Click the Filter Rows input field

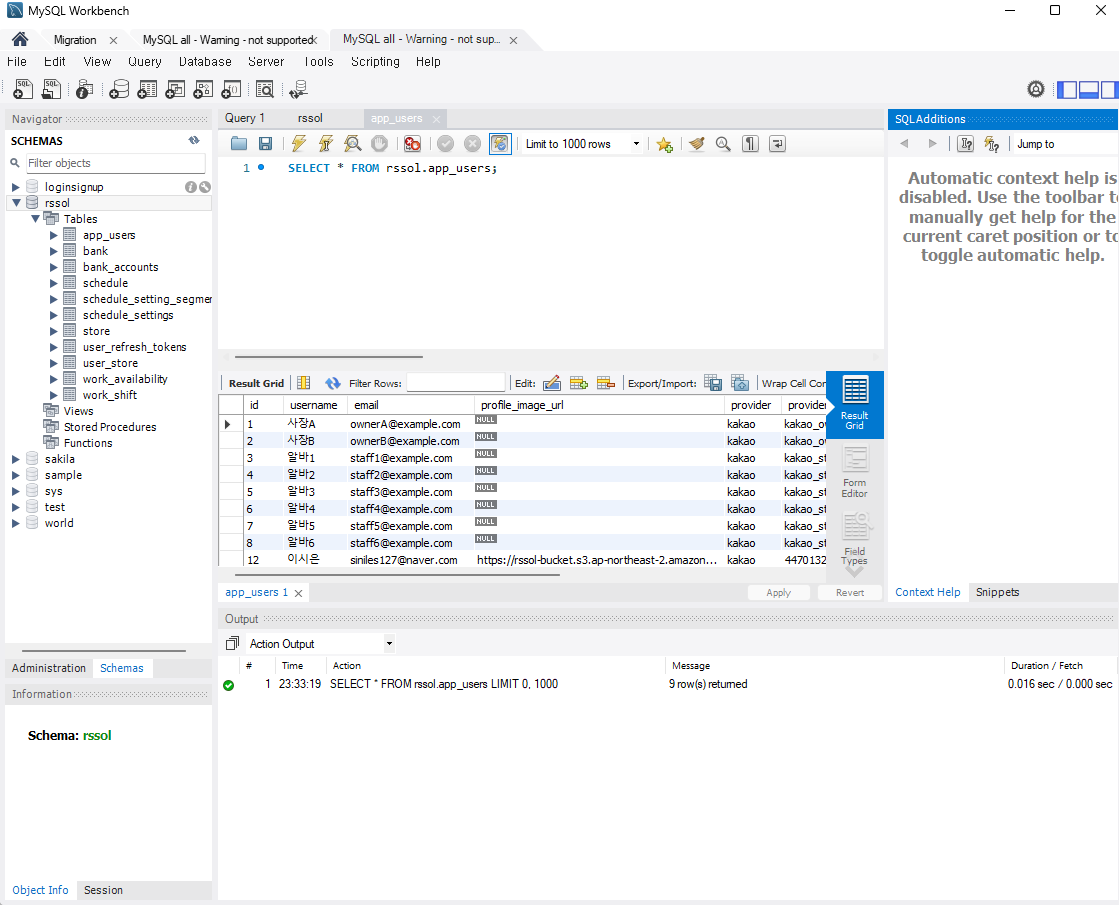tap(455, 383)
